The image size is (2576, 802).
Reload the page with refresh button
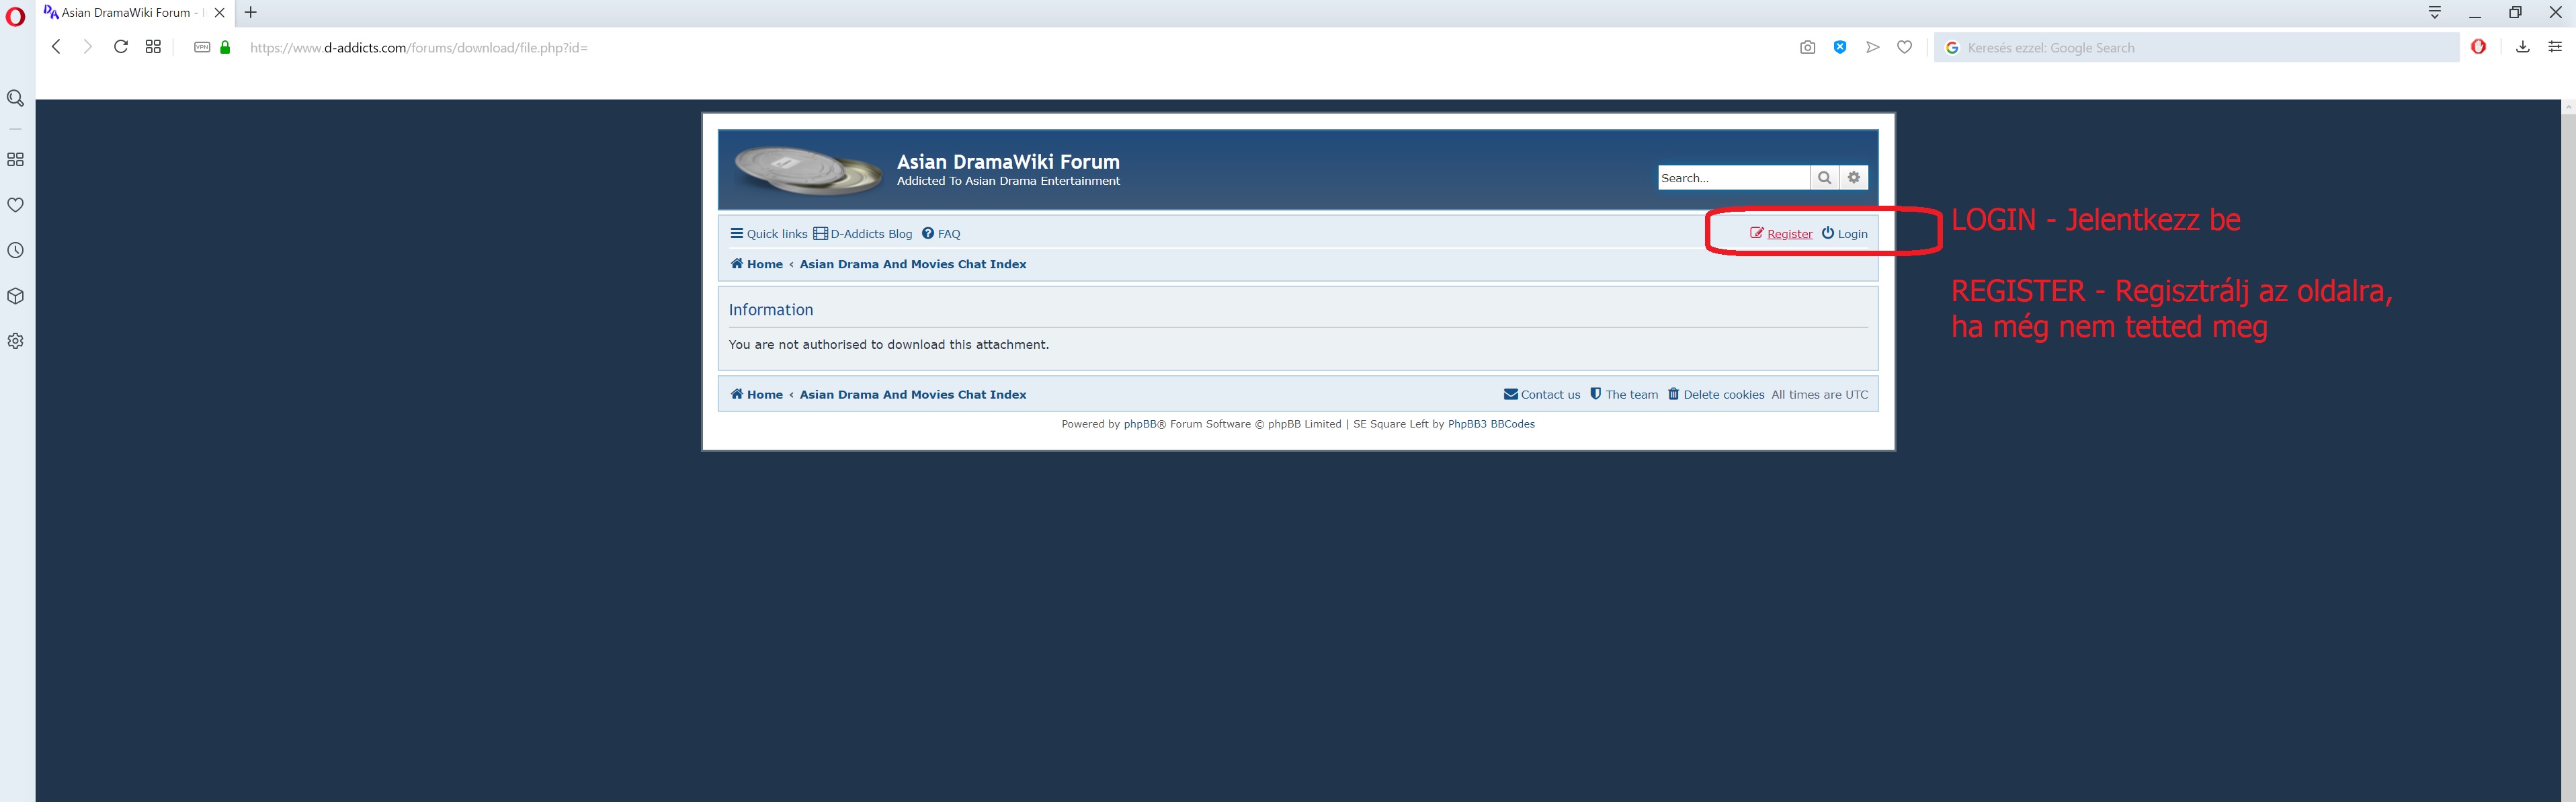coord(120,47)
